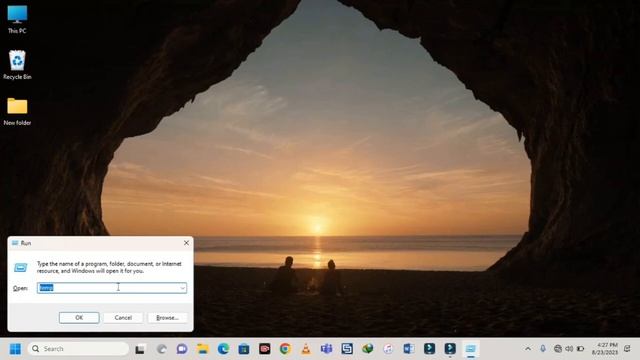Open Microsoft Store from the taskbar

tap(244, 349)
